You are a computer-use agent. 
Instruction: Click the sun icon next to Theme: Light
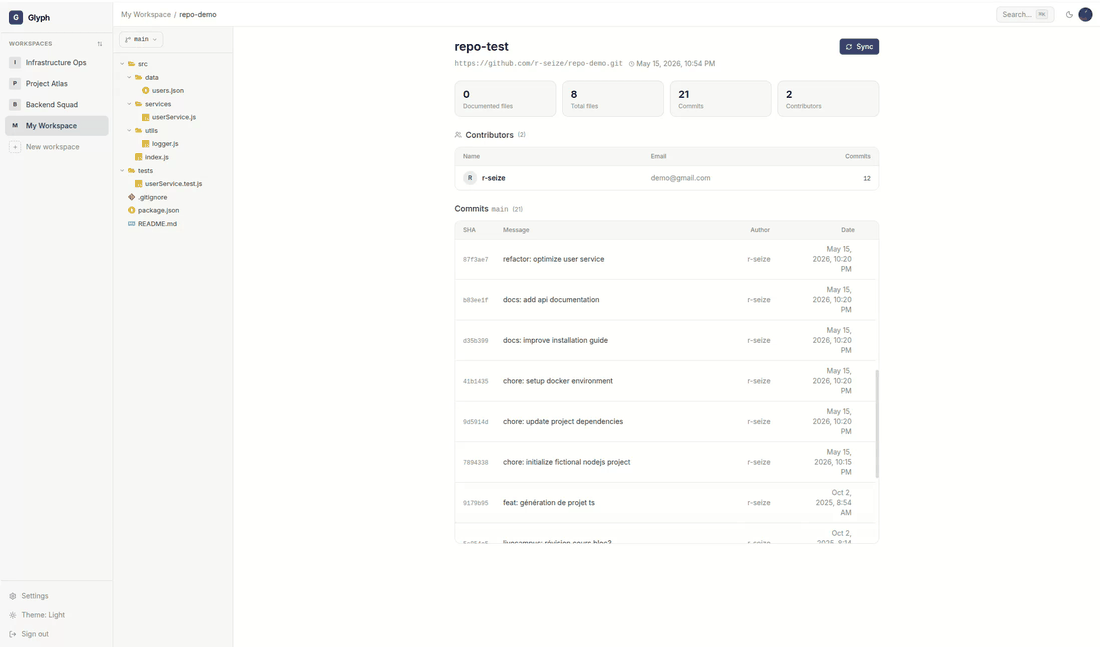[13, 615]
